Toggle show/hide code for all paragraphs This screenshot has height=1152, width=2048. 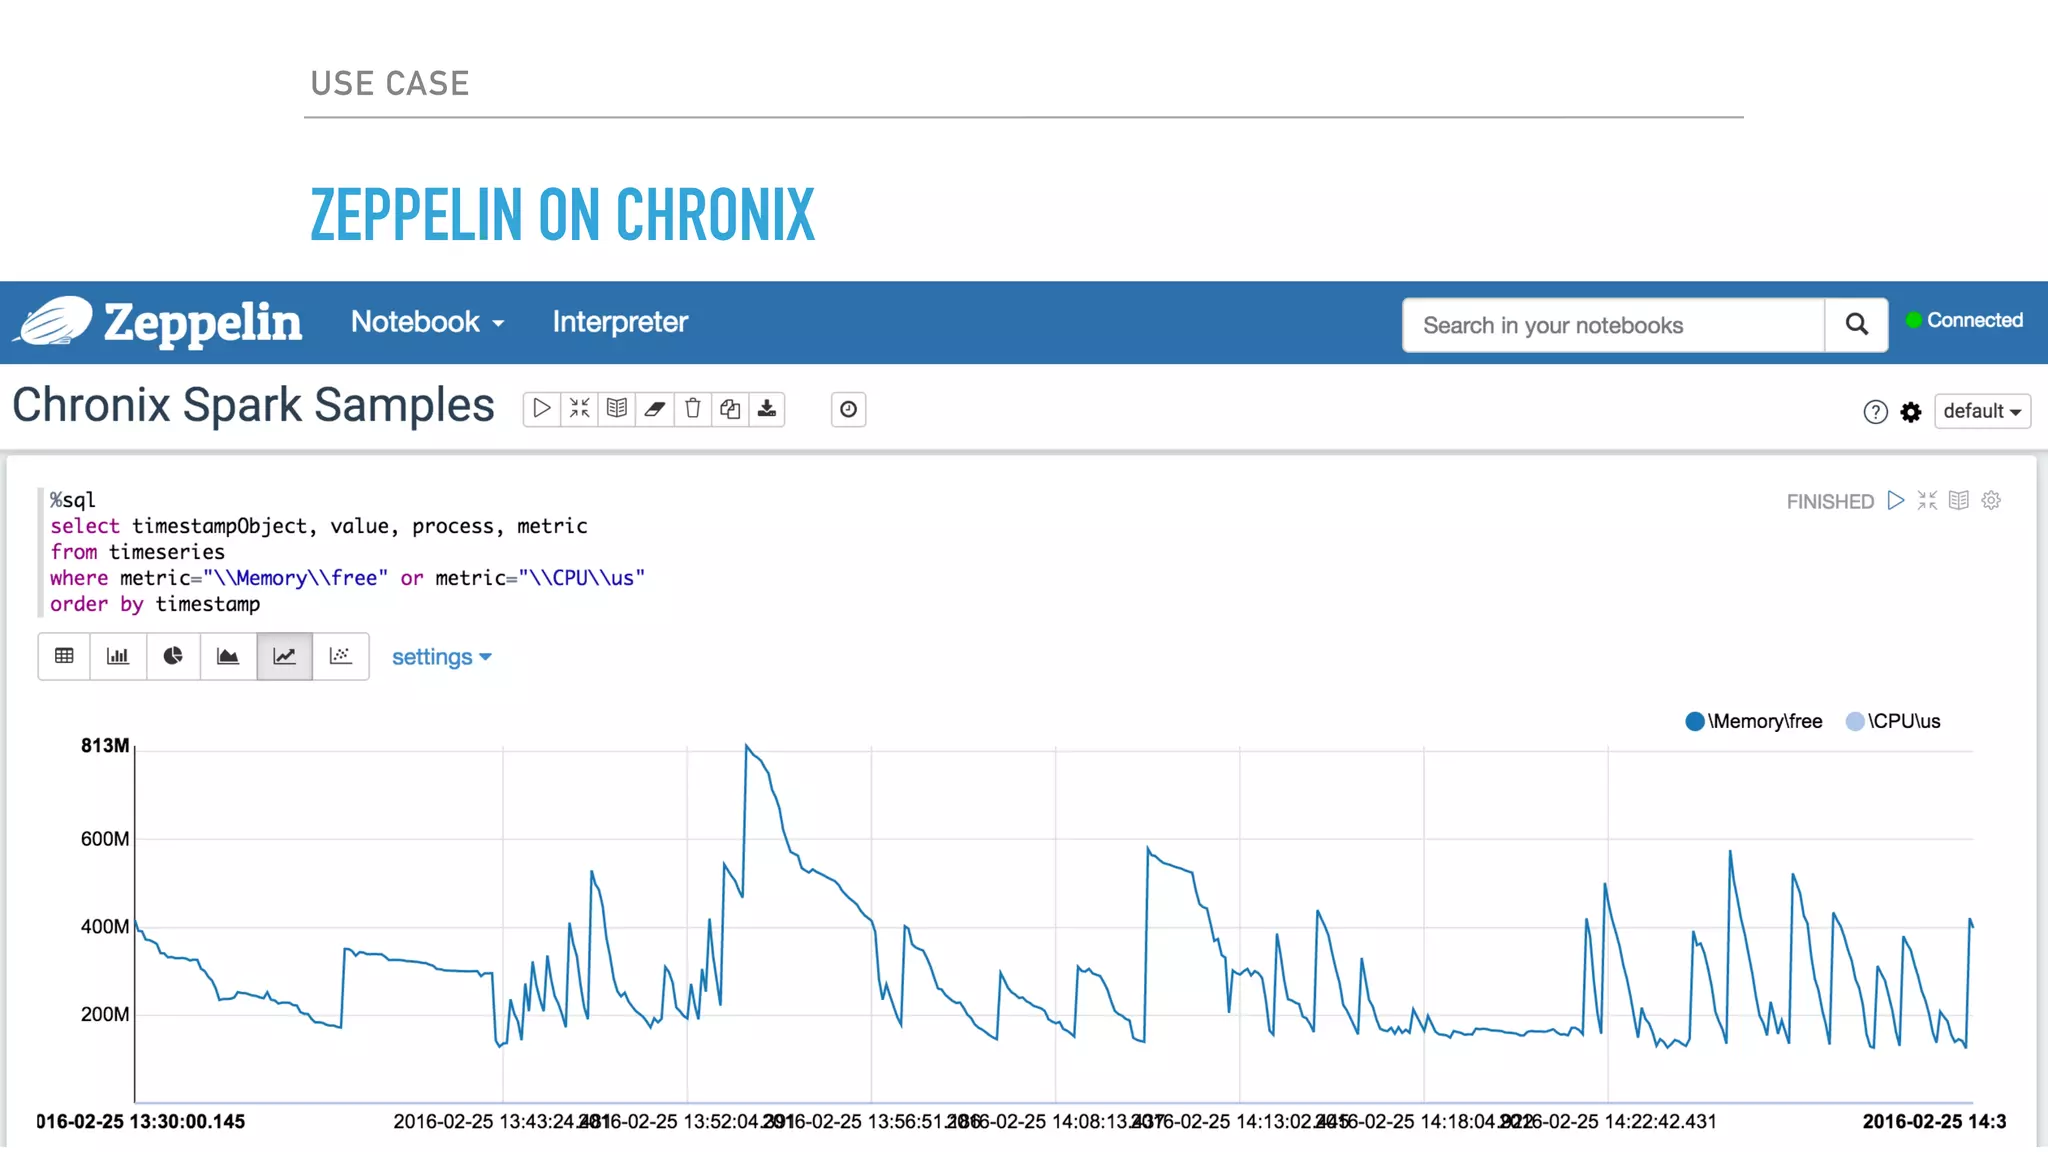[579, 409]
